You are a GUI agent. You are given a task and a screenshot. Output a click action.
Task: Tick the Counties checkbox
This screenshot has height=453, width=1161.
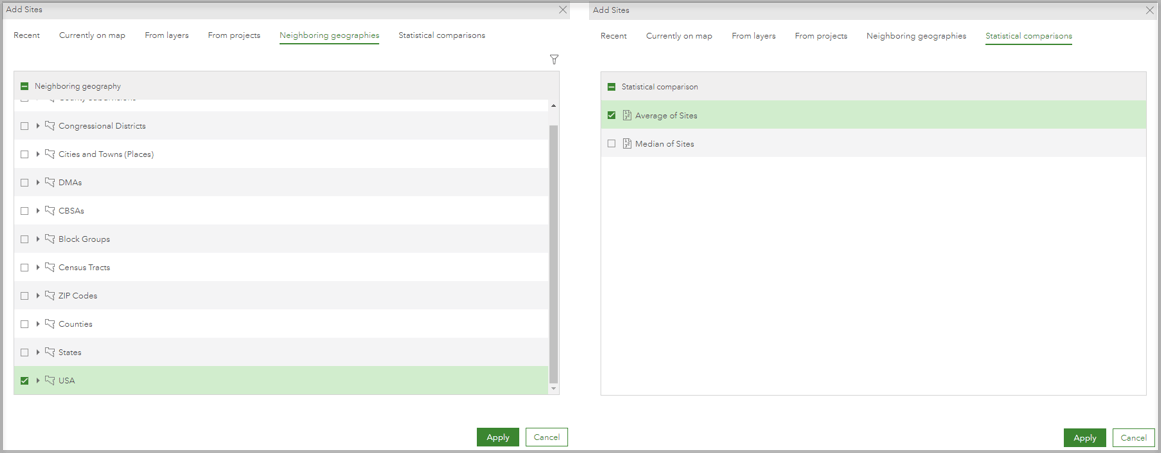[24, 323]
